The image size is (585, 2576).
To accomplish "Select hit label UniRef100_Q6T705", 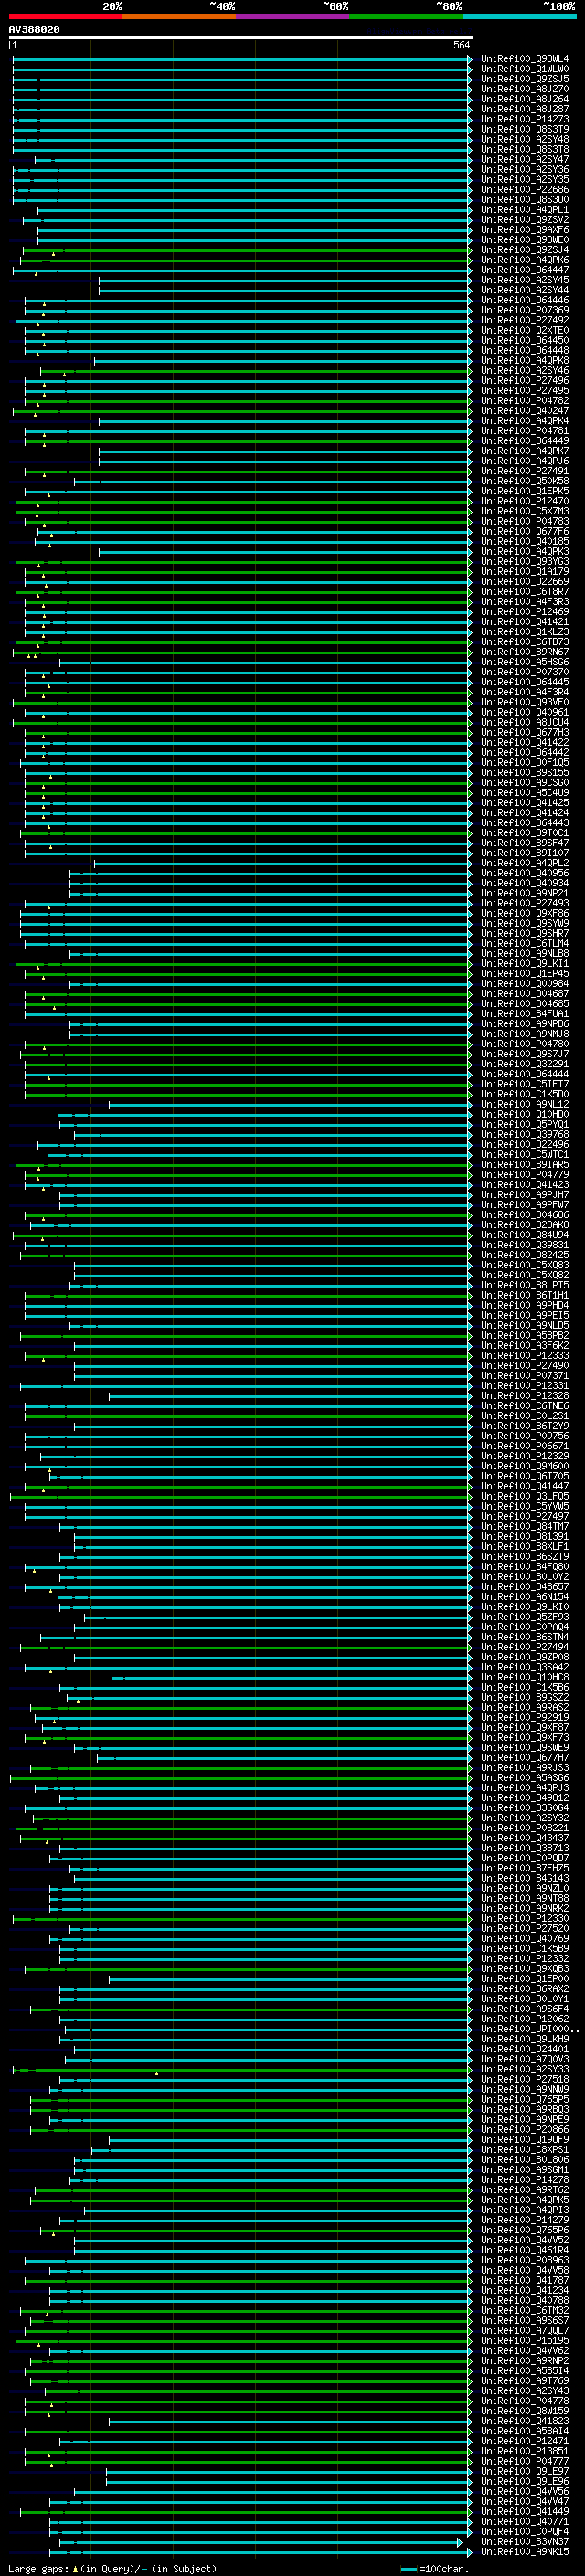I will pyautogui.click(x=524, y=1475).
